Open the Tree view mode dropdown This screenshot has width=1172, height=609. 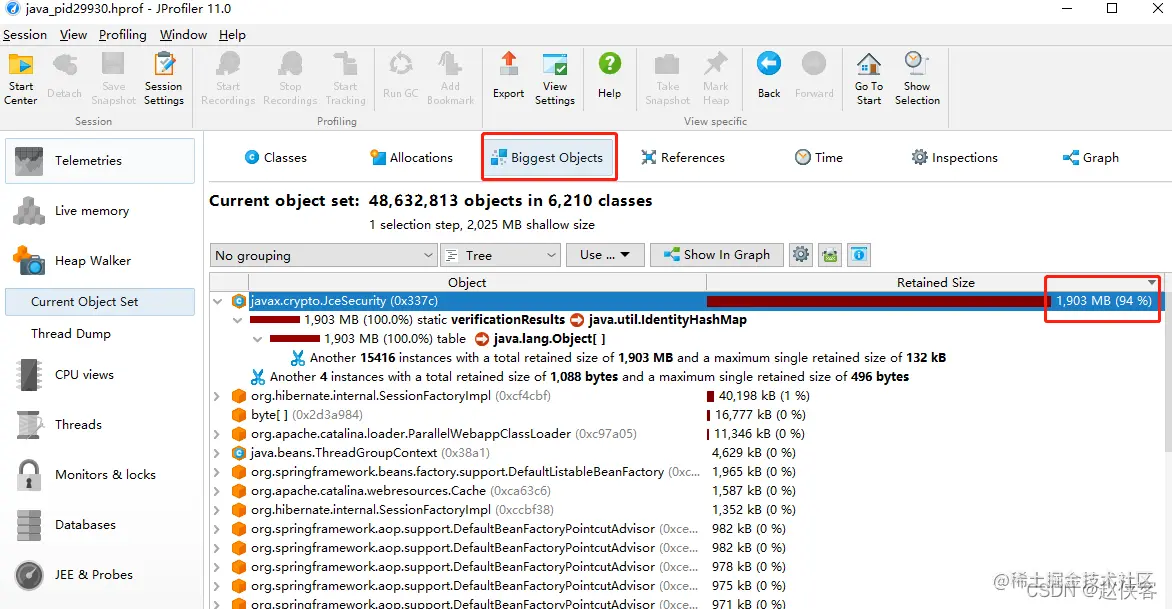pos(500,256)
